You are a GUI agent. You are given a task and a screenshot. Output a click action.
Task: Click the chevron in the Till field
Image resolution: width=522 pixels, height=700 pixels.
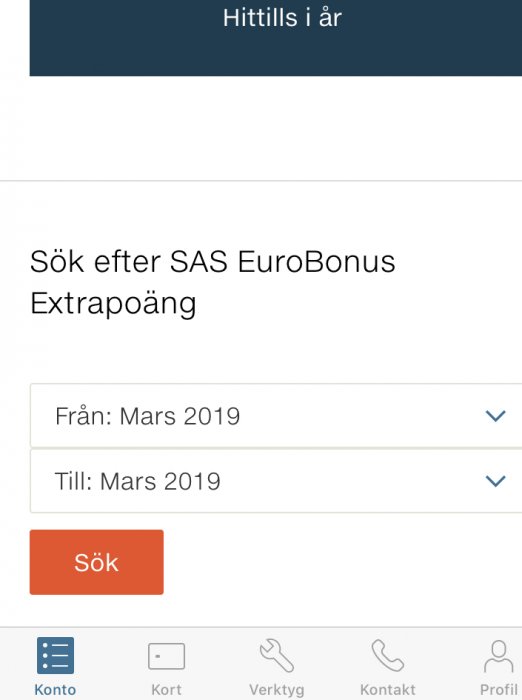[495, 481]
